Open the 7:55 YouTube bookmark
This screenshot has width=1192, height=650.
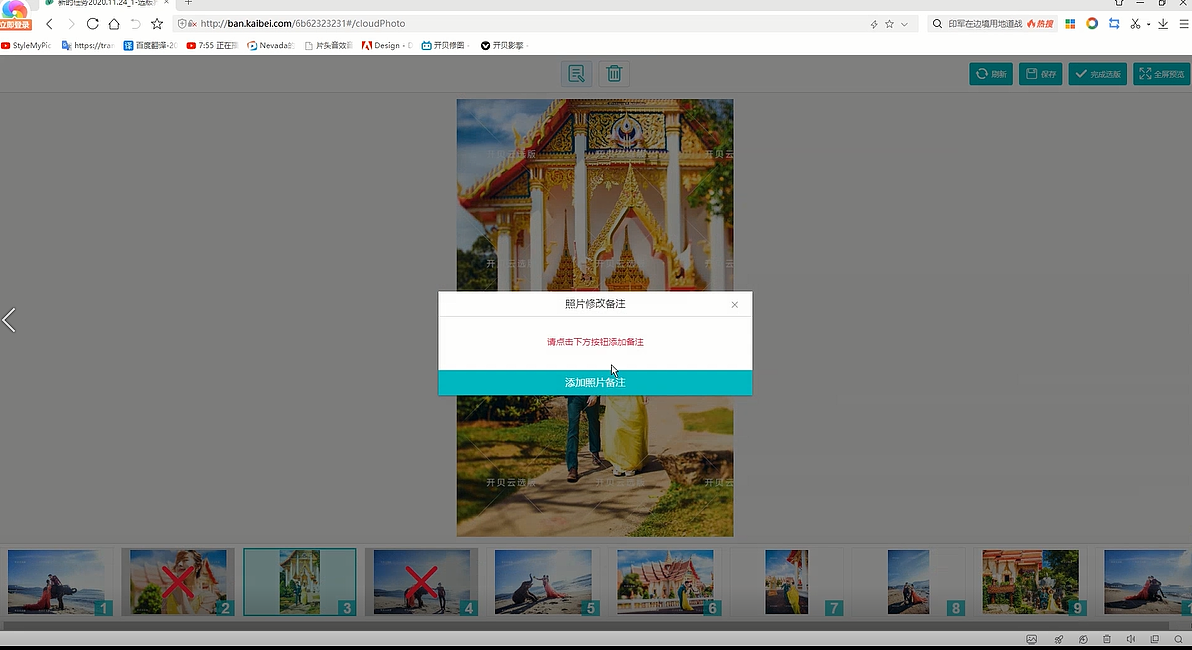tap(212, 46)
